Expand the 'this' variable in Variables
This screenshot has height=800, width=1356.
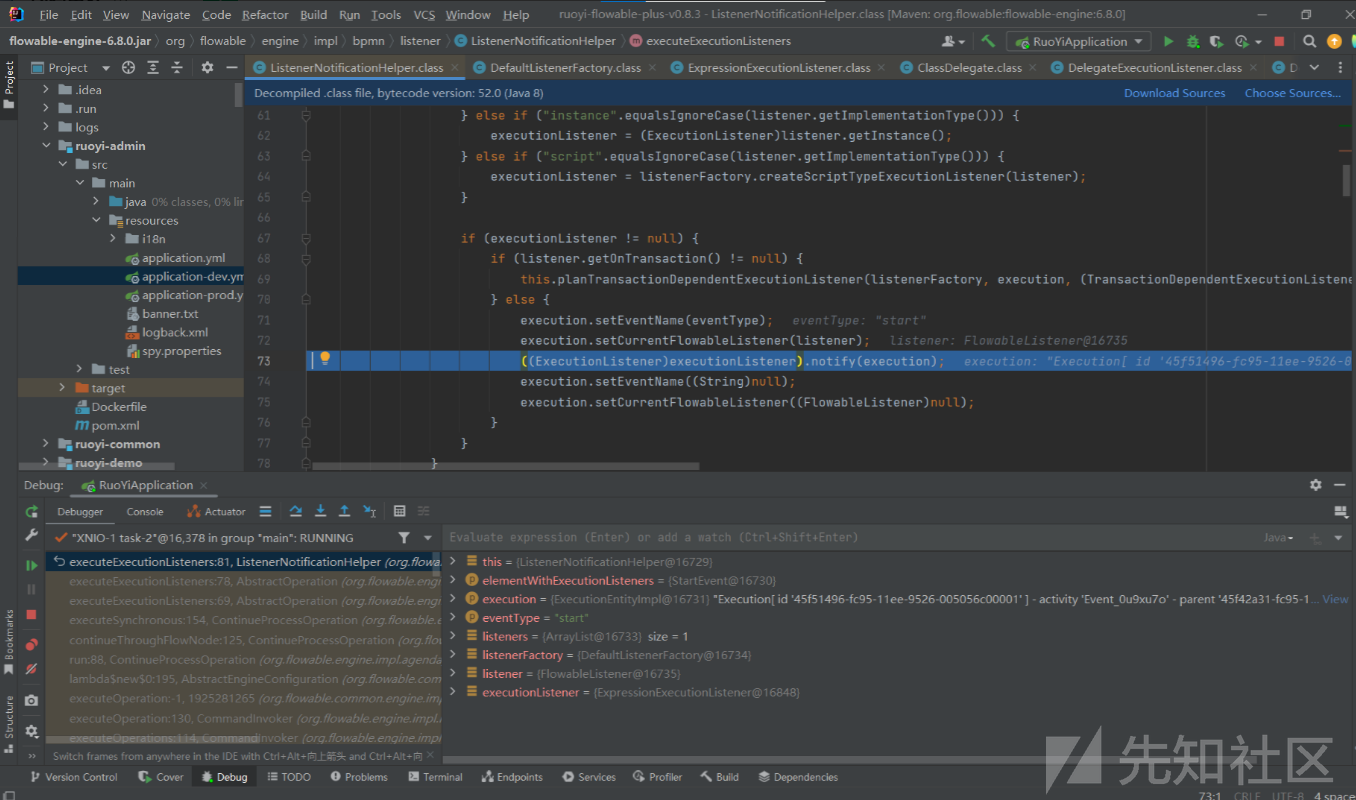[x=453, y=562]
